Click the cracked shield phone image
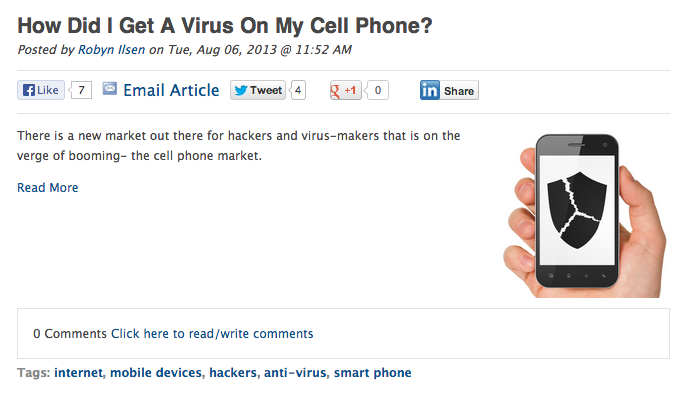Viewport: 689px width, 394px height. [584, 215]
